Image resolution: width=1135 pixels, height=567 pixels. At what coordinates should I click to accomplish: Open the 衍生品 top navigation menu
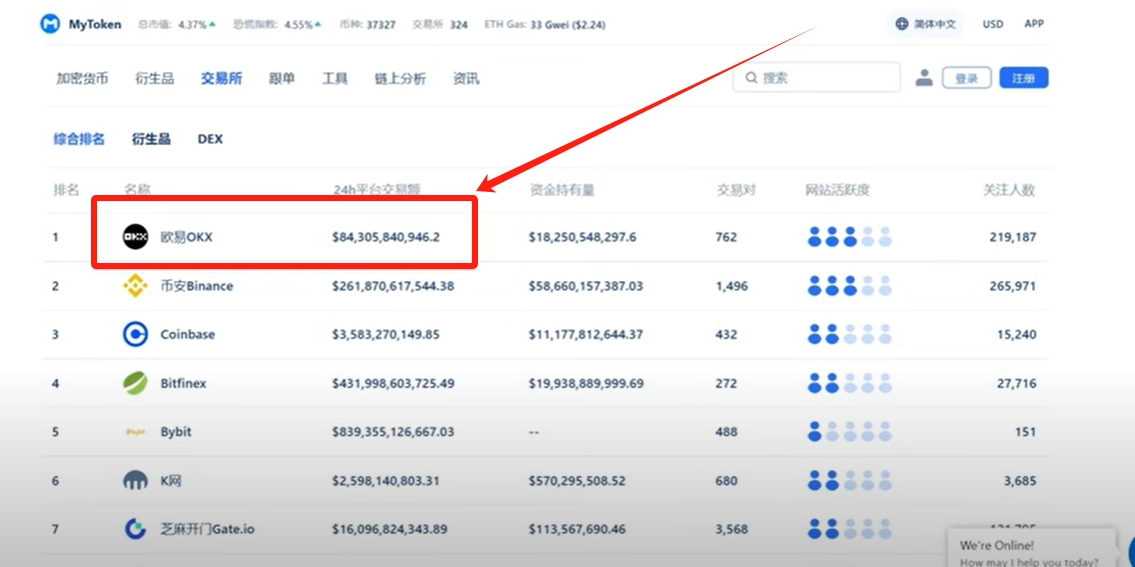(155, 79)
